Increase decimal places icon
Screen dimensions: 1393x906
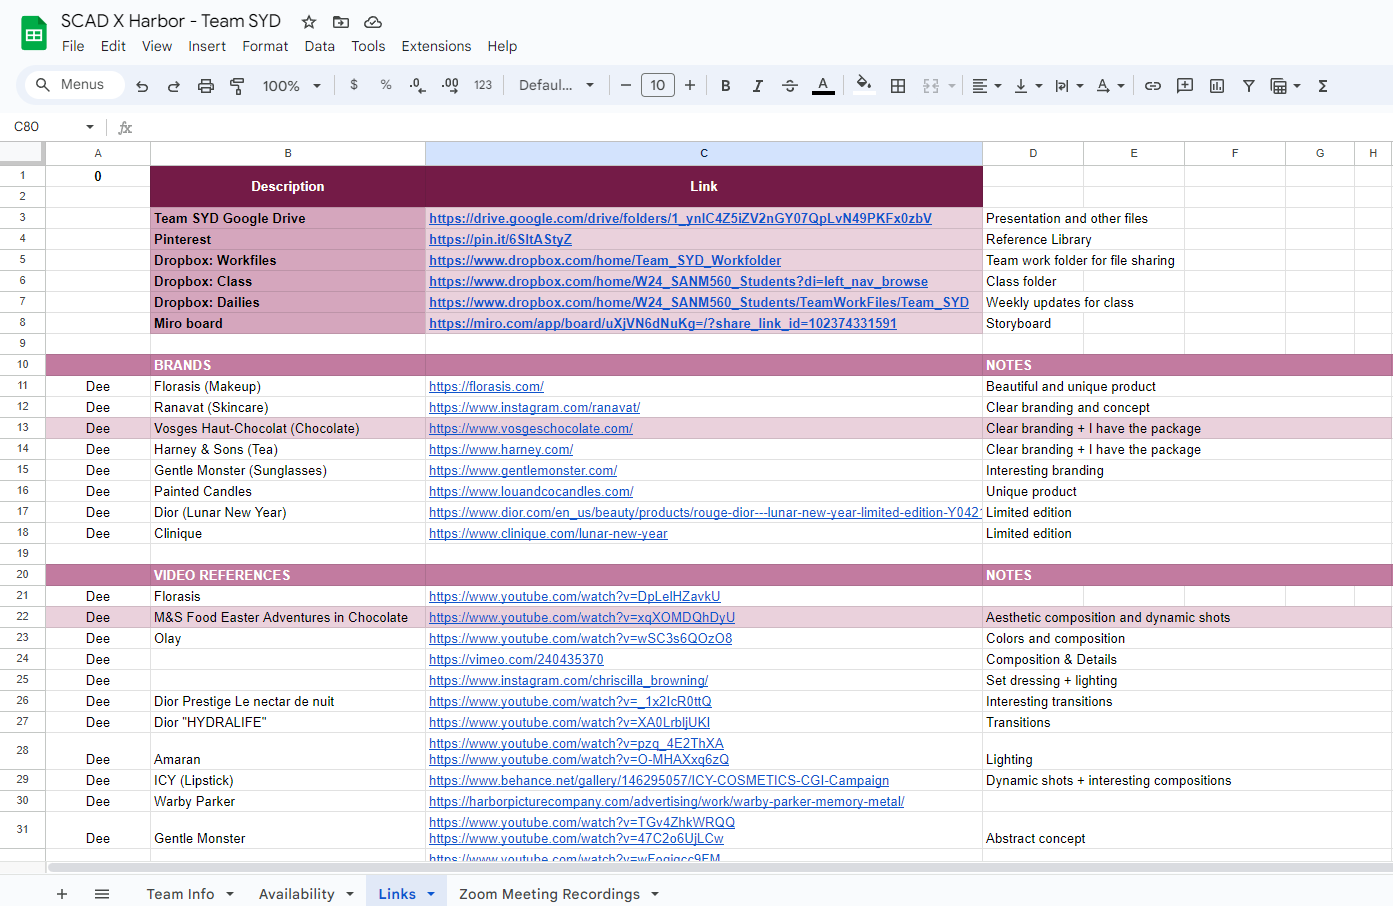click(450, 85)
